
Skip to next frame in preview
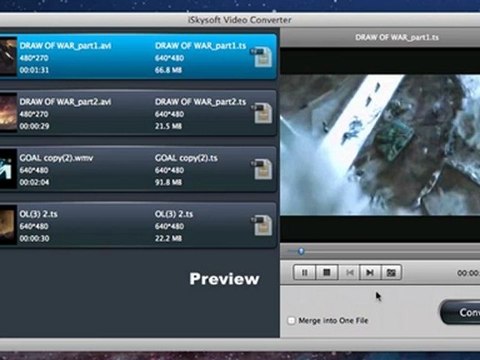[370, 273]
